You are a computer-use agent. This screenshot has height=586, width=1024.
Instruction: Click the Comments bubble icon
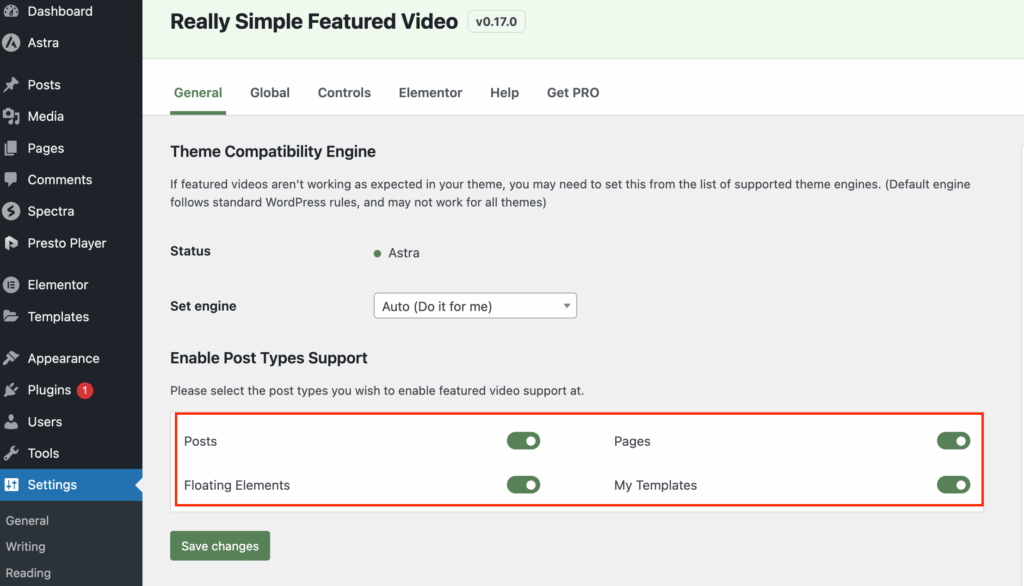tap(11, 180)
